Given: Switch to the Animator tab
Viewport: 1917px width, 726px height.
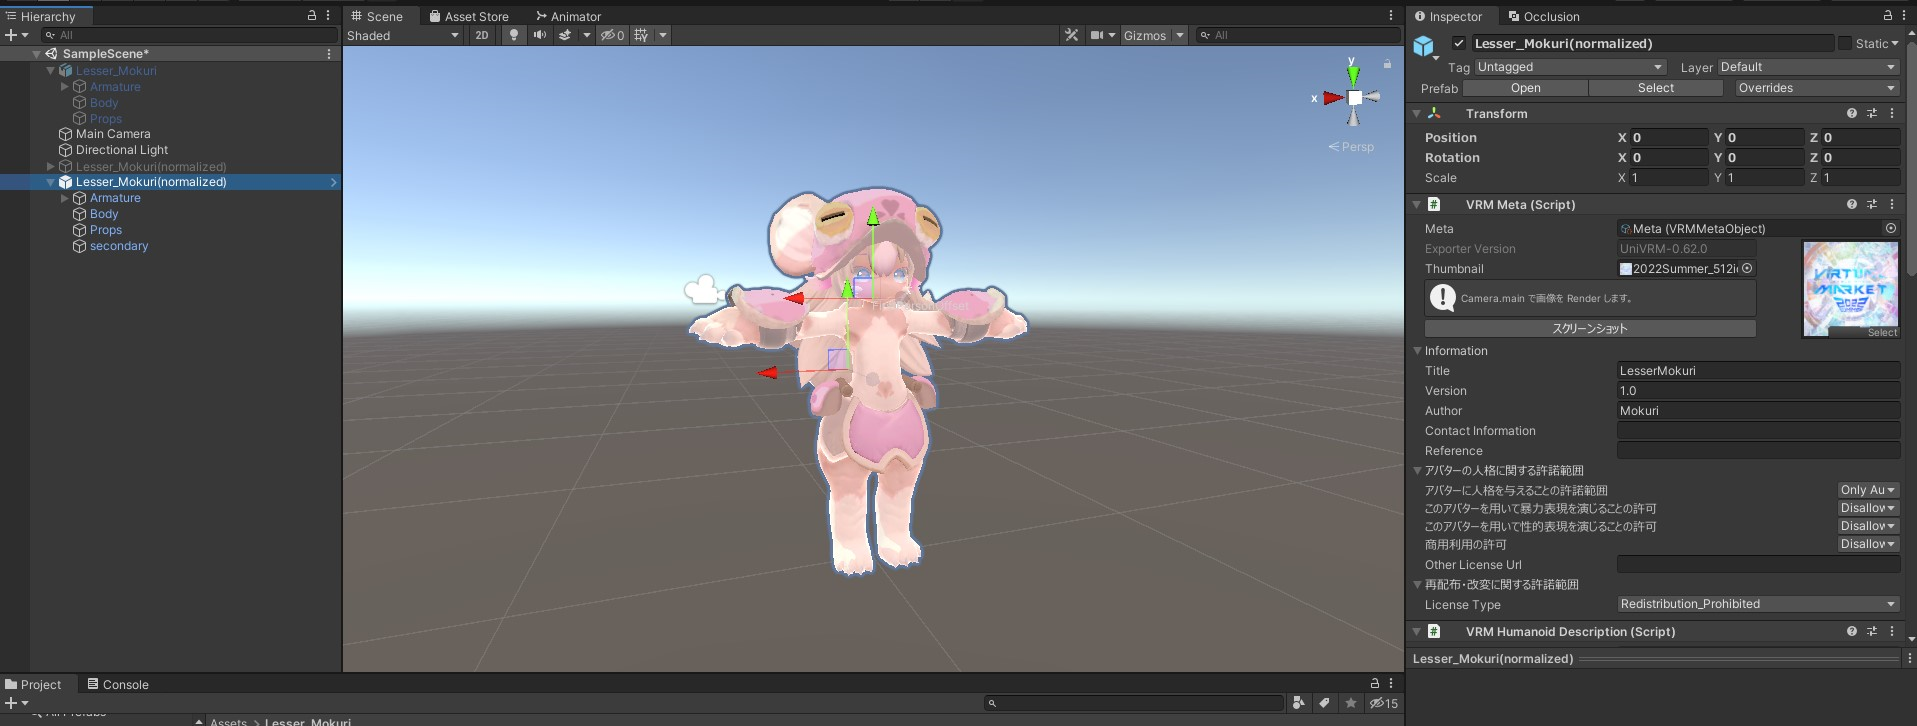Looking at the screenshot, I should pos(568,16).
